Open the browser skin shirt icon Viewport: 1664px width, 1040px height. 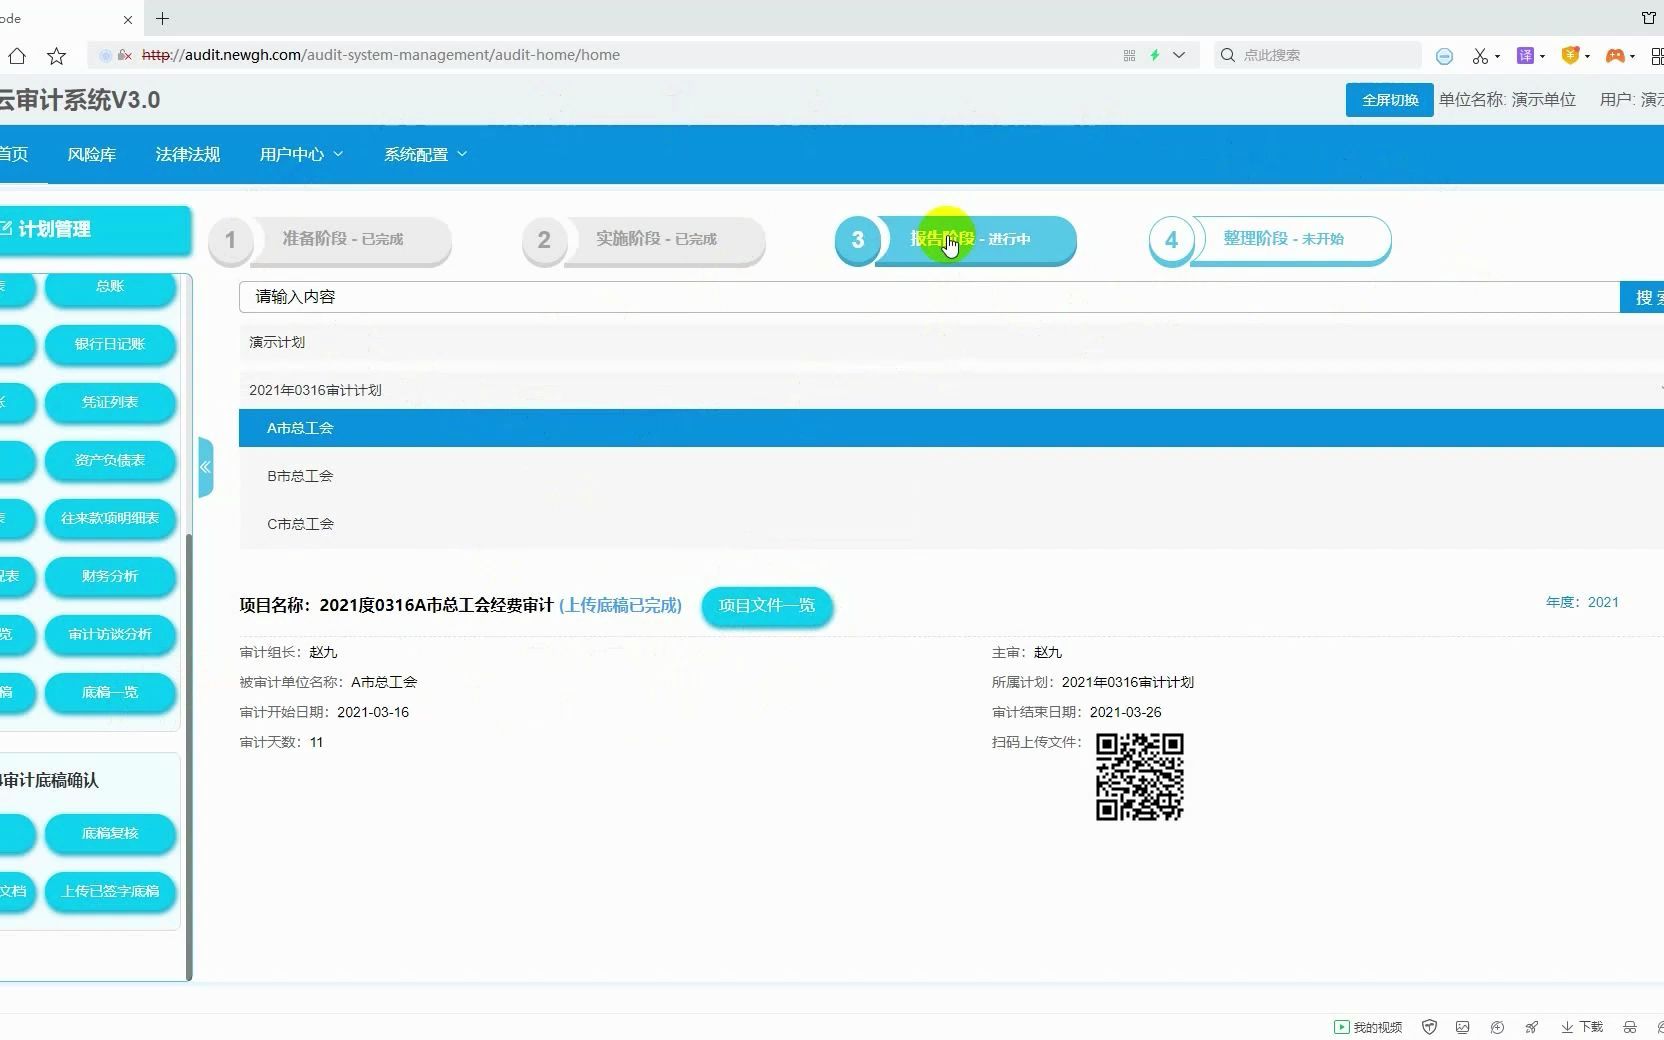coord(1649,18)
